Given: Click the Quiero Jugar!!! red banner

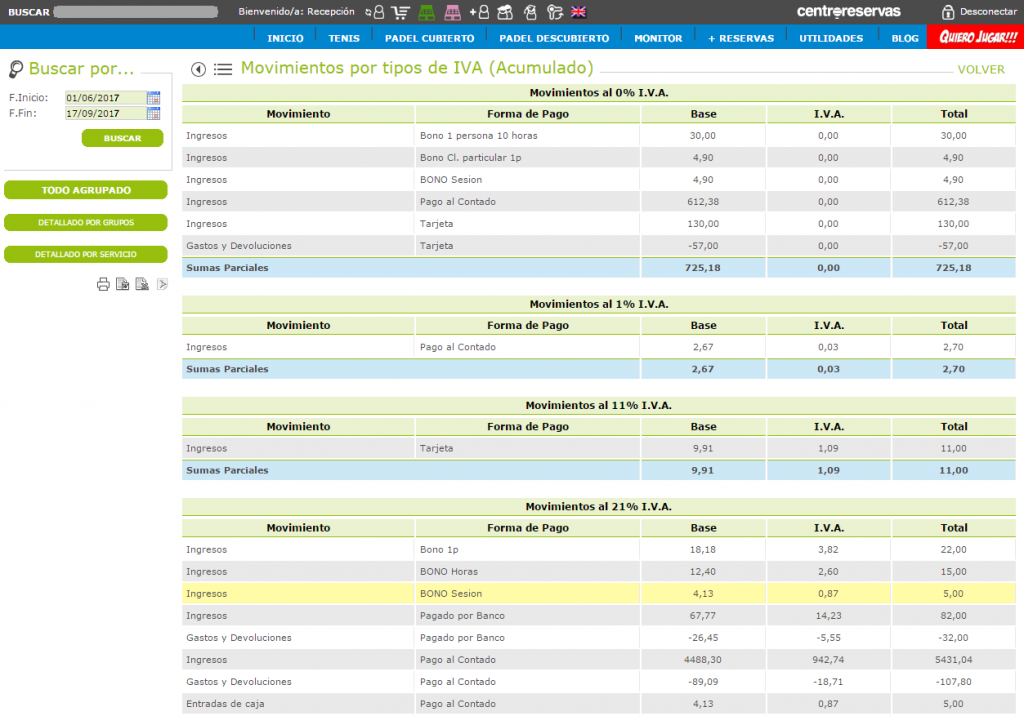Looking at the screenshot, I should click(976, 37).
